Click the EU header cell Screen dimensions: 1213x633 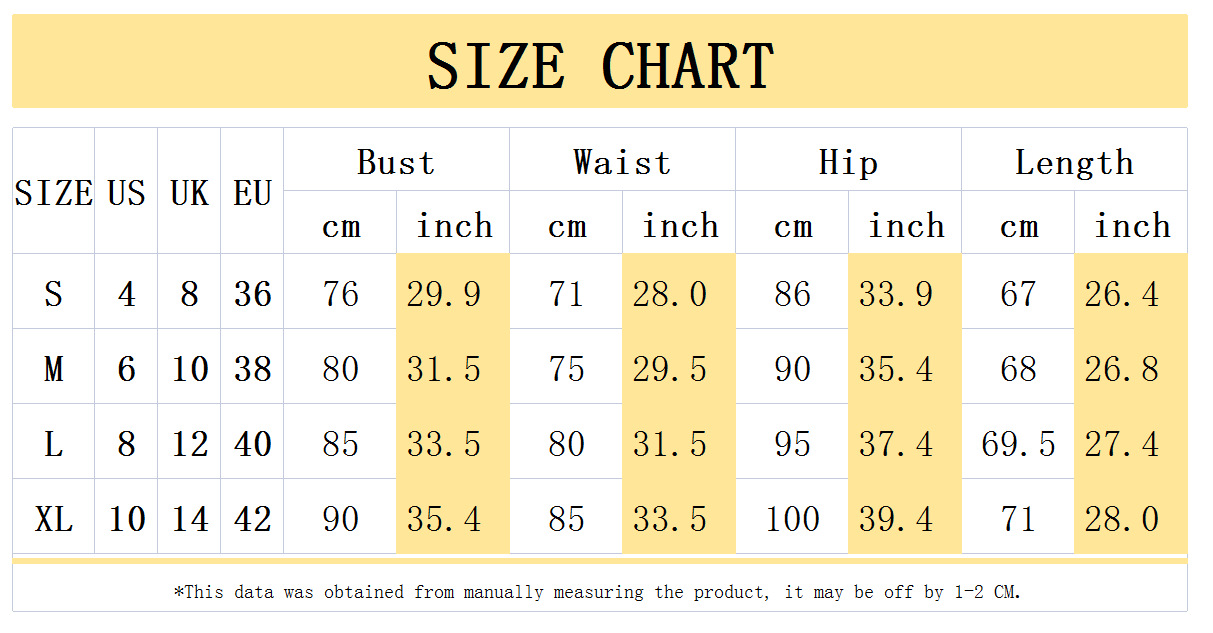(252, 192)
